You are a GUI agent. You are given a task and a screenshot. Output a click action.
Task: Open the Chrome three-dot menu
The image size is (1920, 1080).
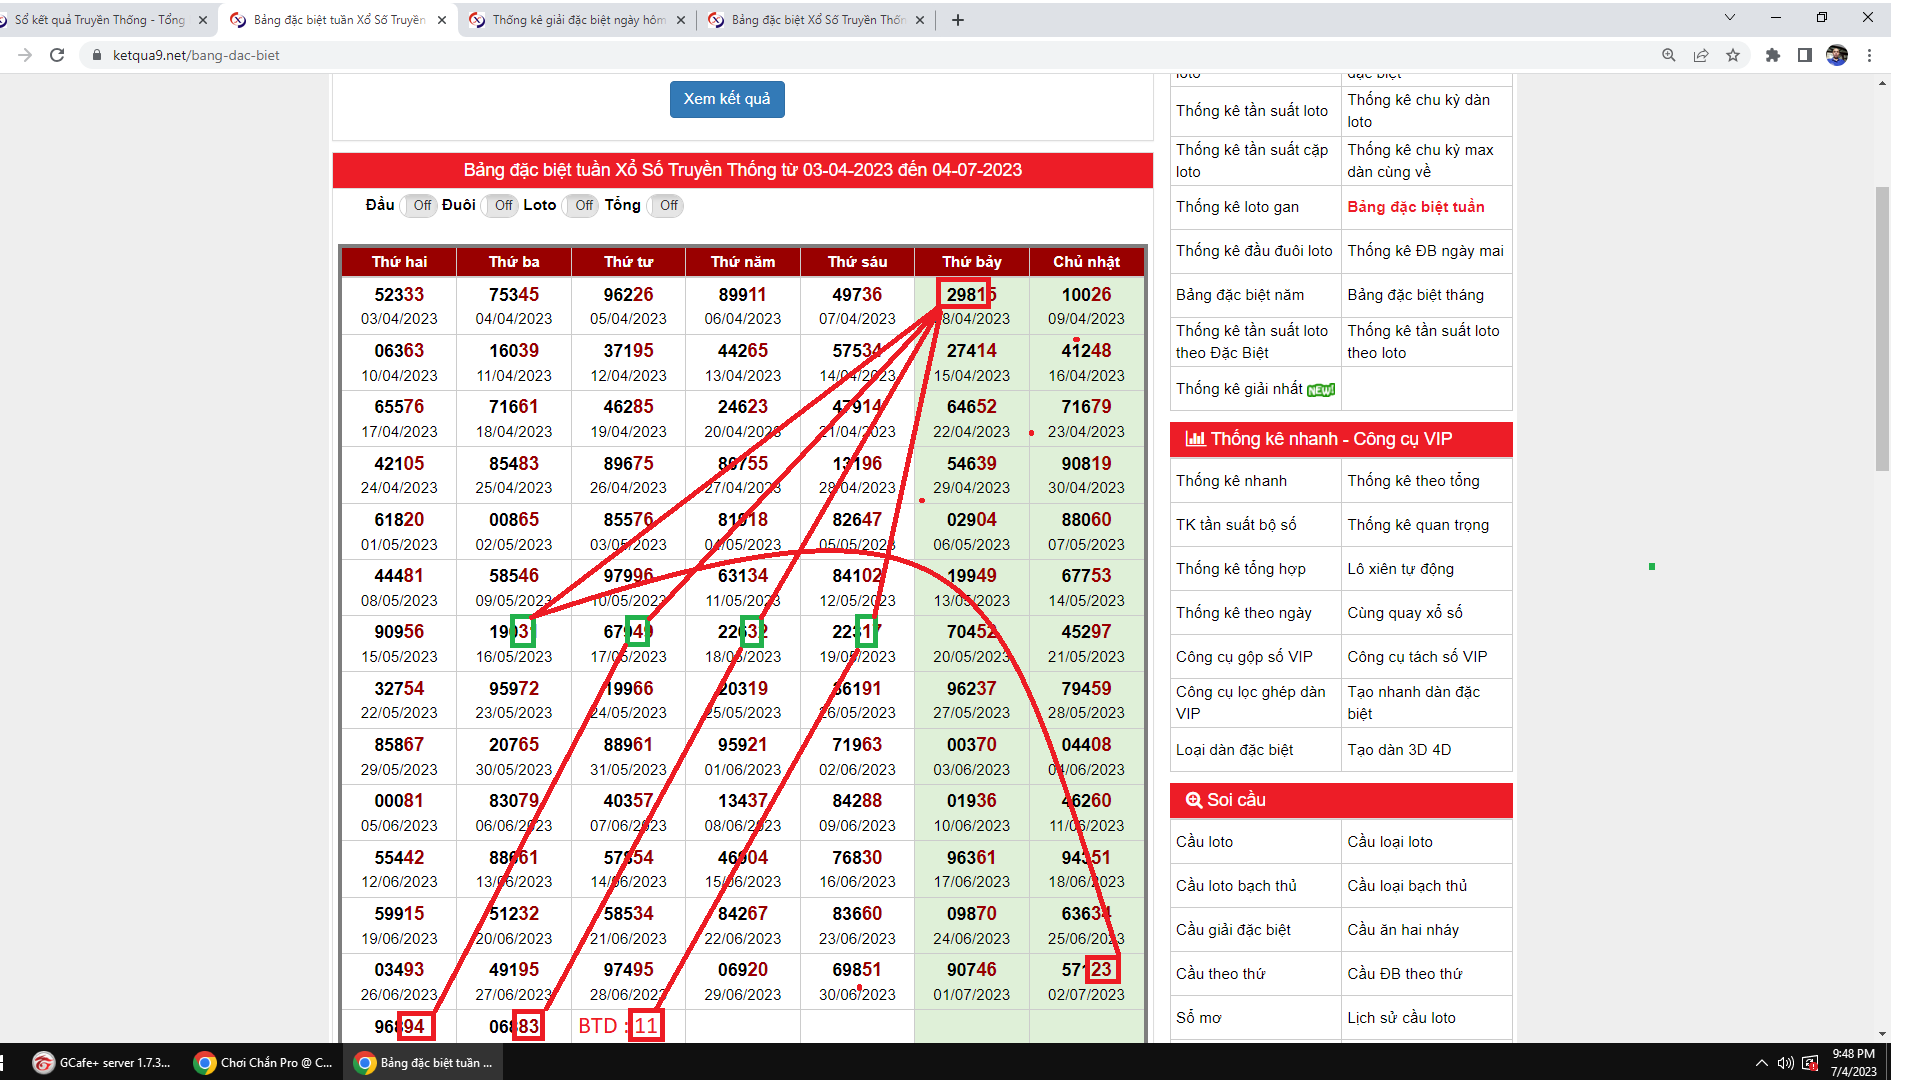click(x=1869, y=55)
